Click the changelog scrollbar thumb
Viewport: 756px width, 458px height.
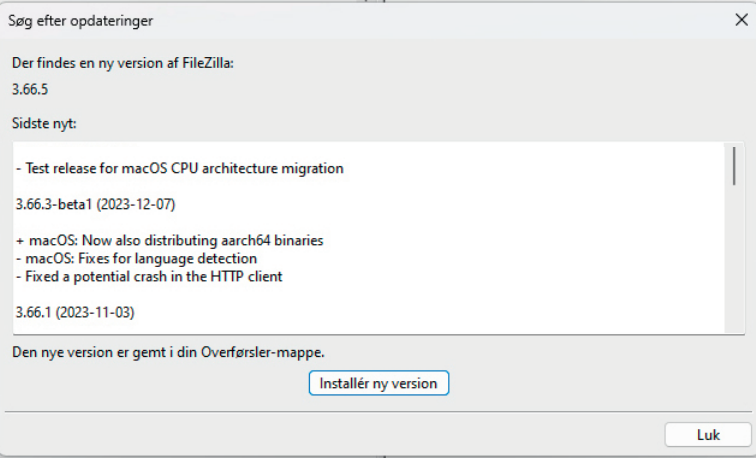(x=734, y=165)
